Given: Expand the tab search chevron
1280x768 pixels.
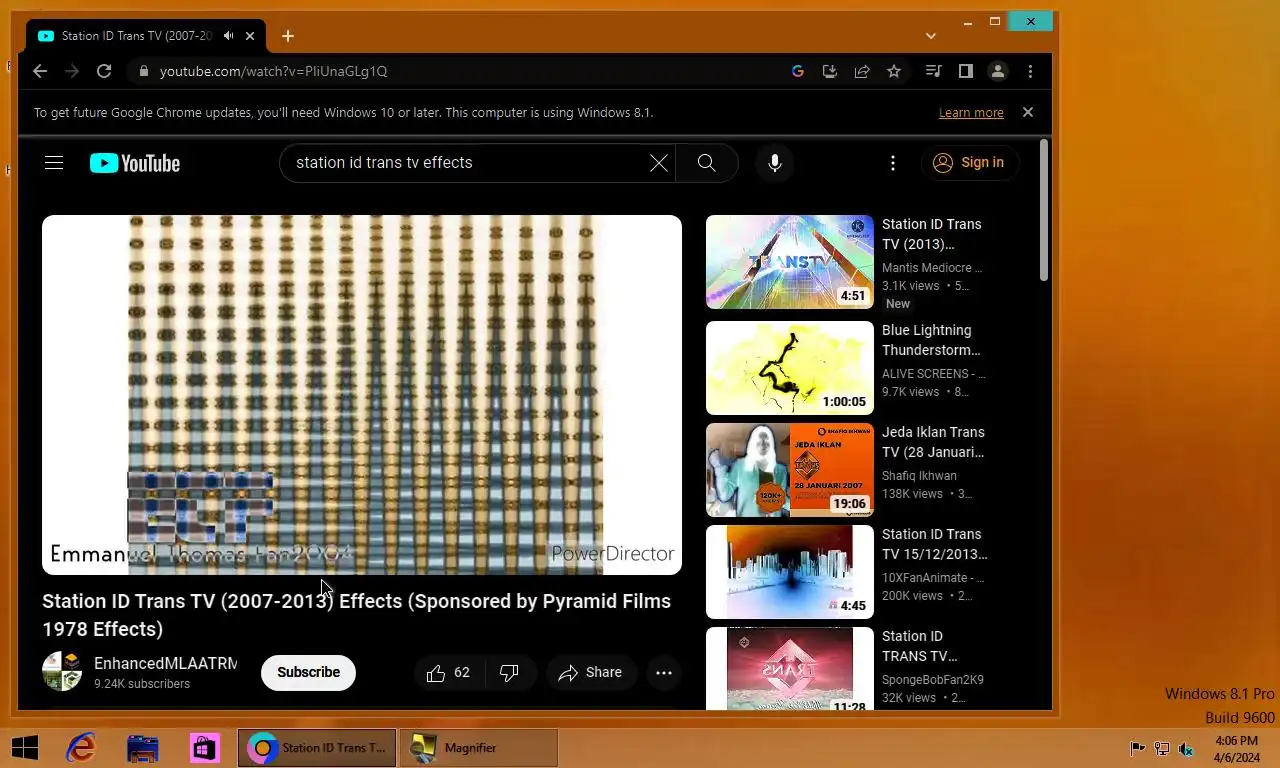Looking at the screenshot, I should [x=931, y=36].
